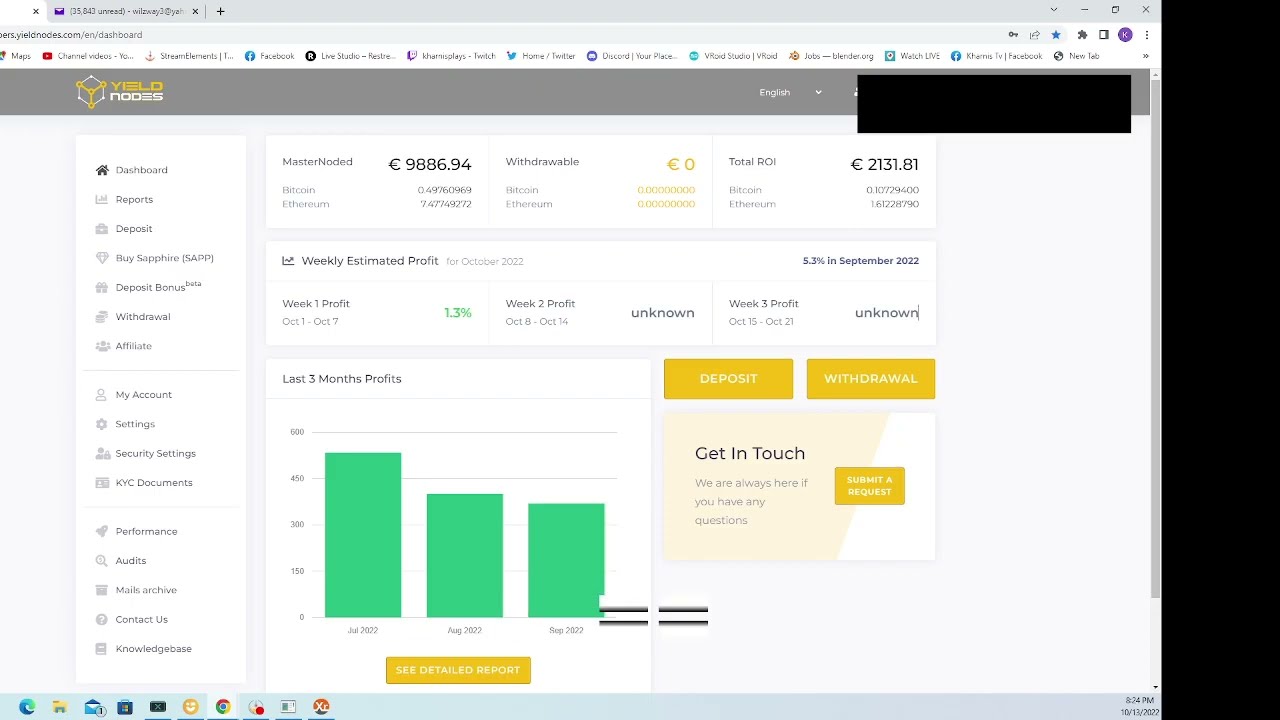1280x720 pixels.
Task: Open Microsoft Edge from the taskbar
Action: pyautogui.click(x=27, y=706)
